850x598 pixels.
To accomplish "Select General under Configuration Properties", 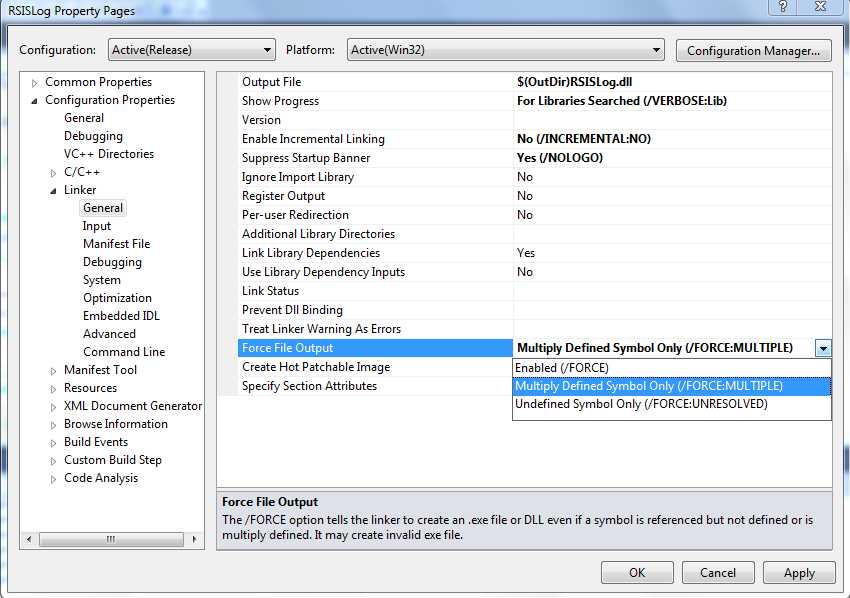I will pos(84,118).
